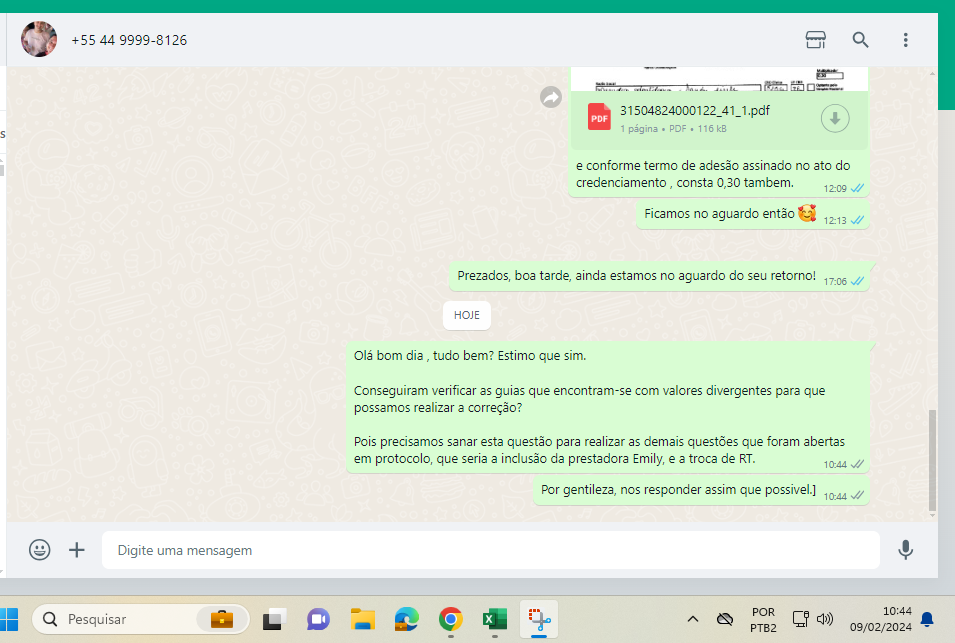Open the network status tray icon
The image size is (955, 643).
point(800,619)
